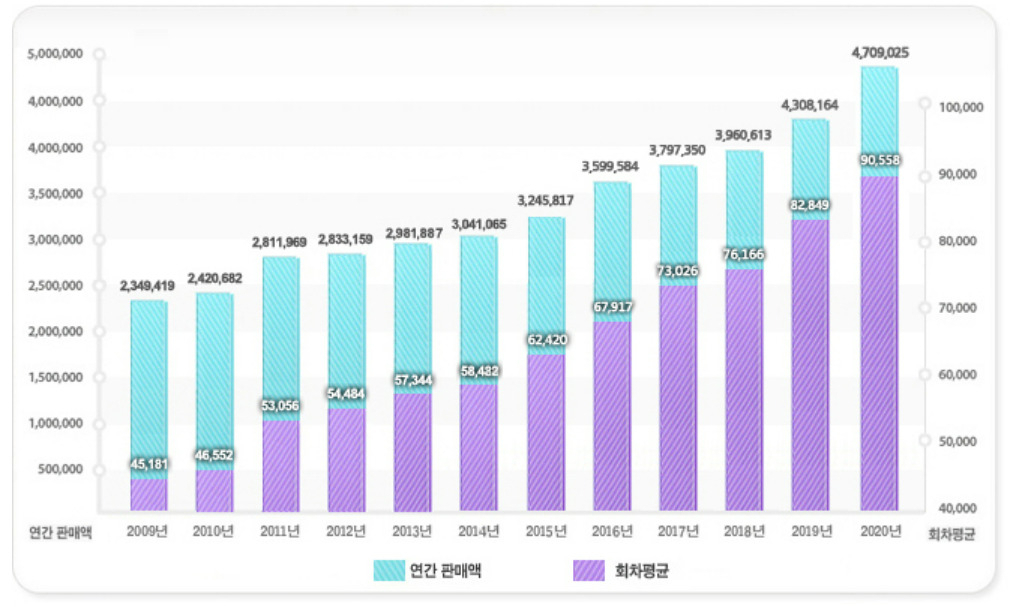Click the 45,181 average label
The height and width of the screenshot is (607, 1010).
pos(149,464)
